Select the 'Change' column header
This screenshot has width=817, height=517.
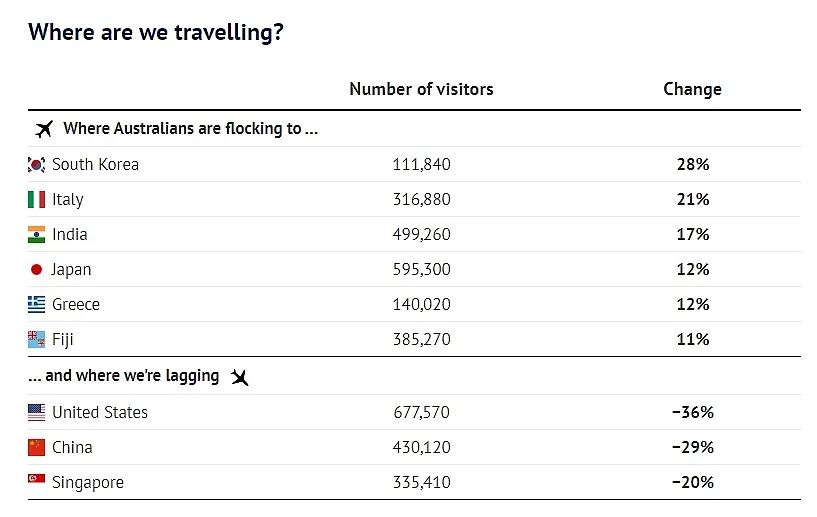pos(692,89)
